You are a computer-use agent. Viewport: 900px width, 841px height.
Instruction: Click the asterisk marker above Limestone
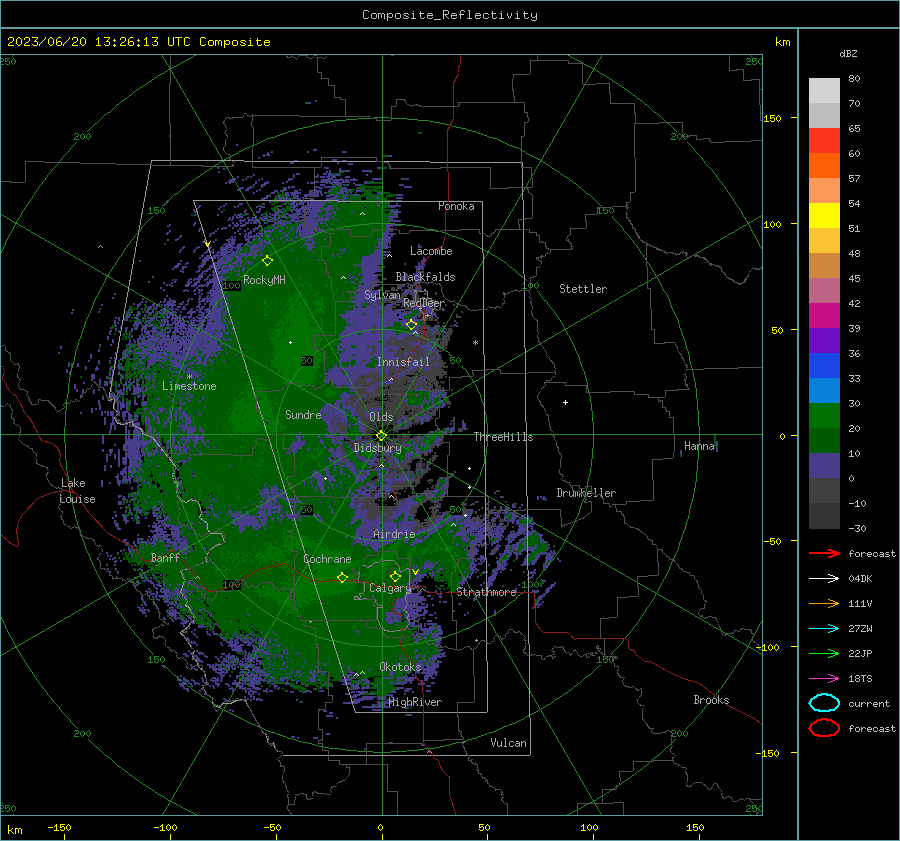189,377
